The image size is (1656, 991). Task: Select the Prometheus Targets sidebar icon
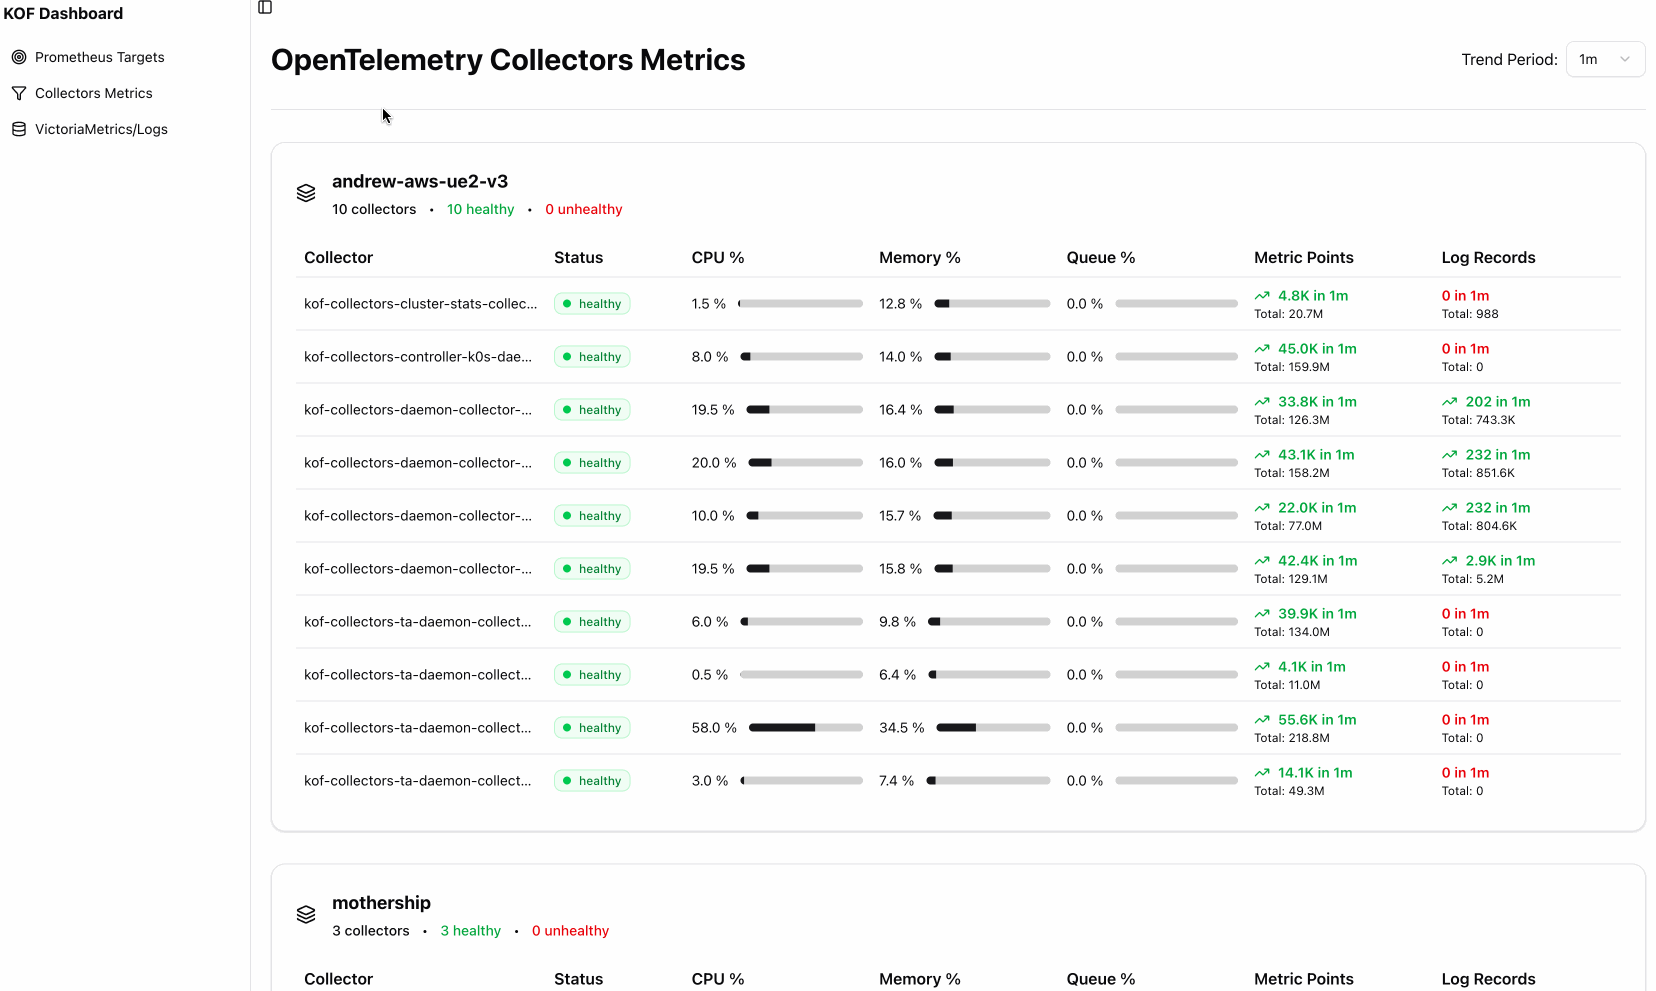(18, 57)
